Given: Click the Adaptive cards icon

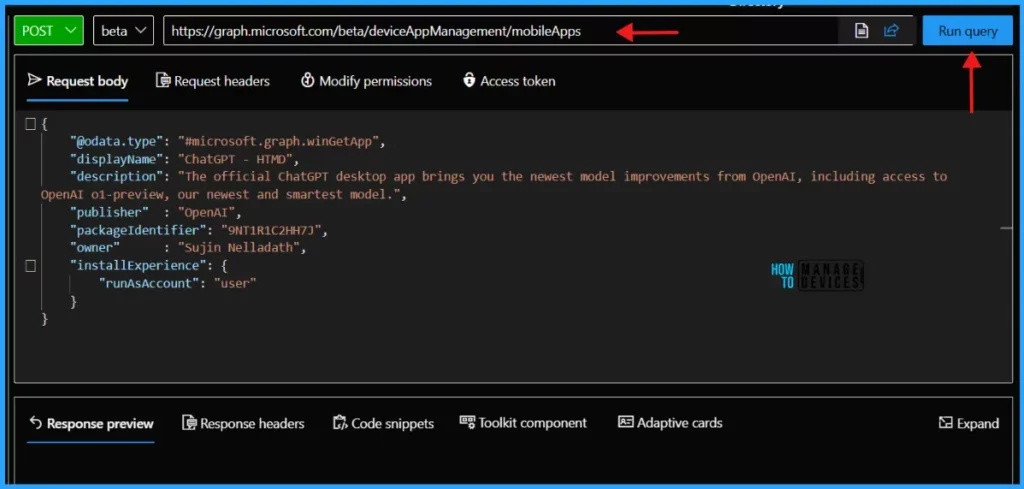Looking at the screenshot, I should pos(626,422).
